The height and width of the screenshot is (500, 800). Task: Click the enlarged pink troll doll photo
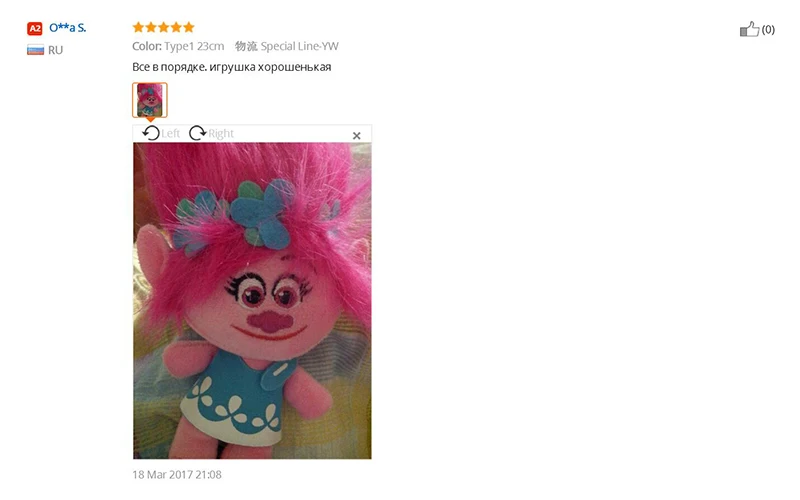pos(253,301)
